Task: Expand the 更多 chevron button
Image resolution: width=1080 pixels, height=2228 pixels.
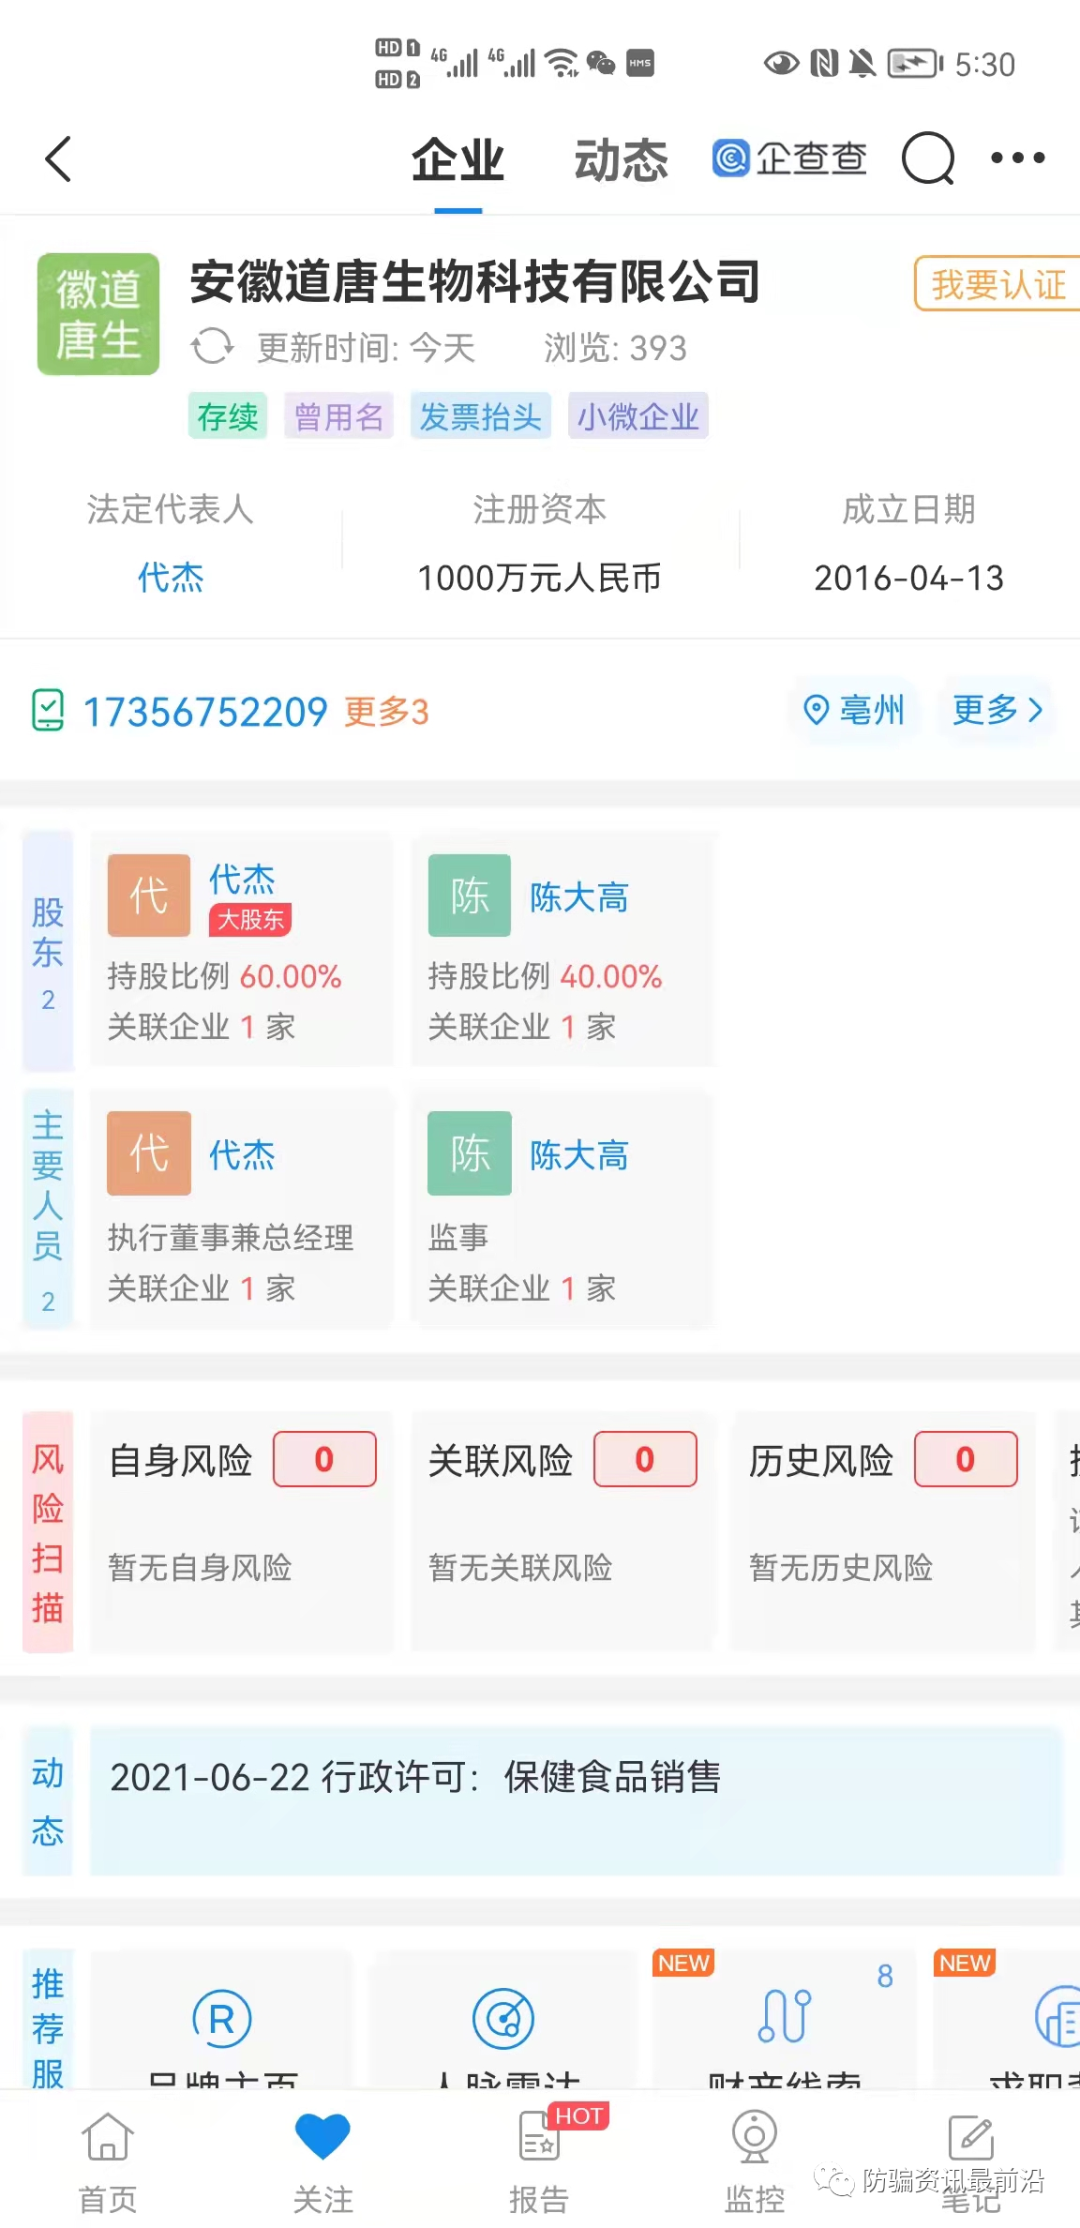Action: [997, 710]
